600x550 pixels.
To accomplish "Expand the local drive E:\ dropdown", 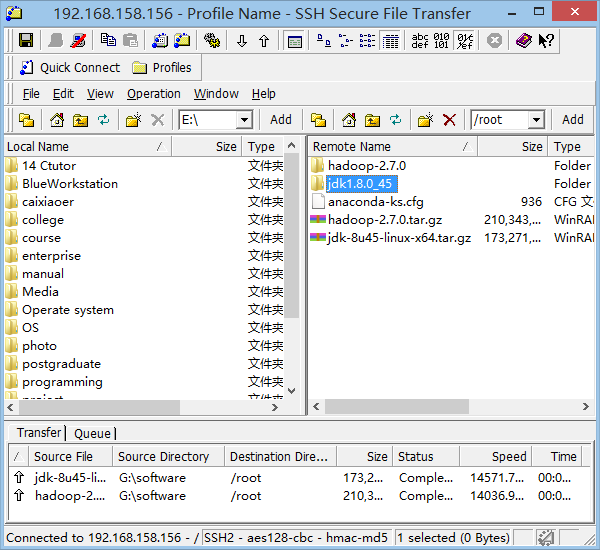I will [244, 120].
